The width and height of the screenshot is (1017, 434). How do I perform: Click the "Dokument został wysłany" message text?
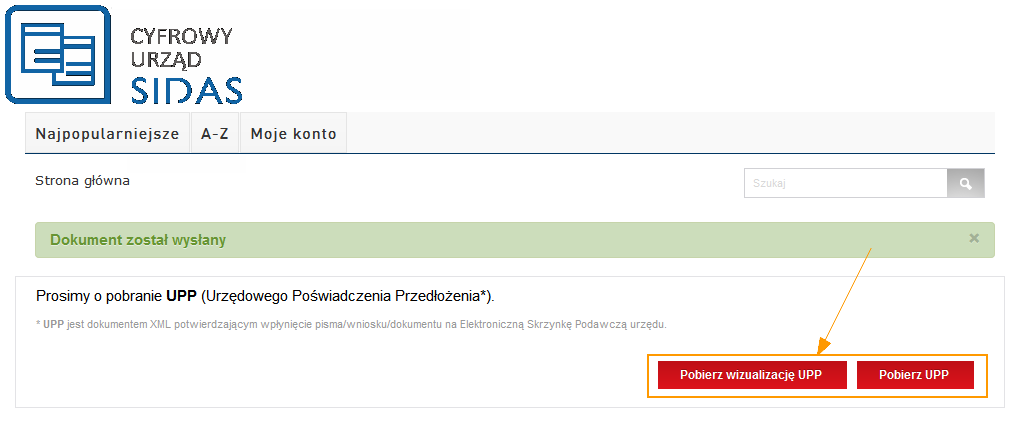pyautogui.click(x=138, y=240)
